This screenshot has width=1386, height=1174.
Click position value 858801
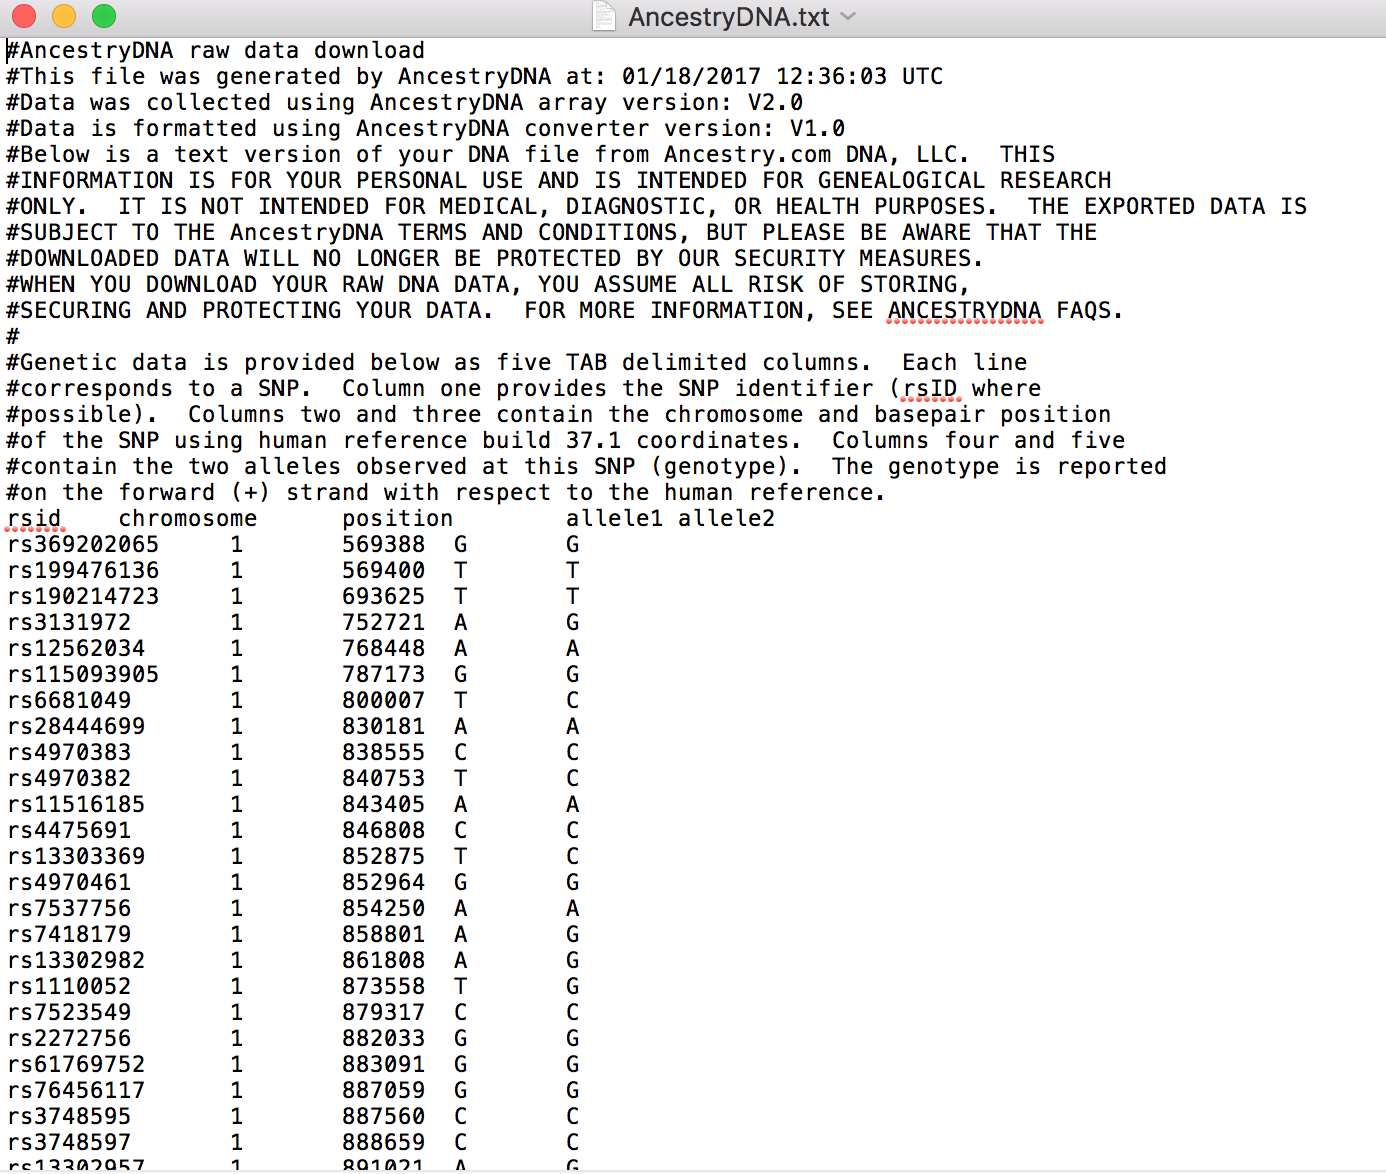coord(384,934)
